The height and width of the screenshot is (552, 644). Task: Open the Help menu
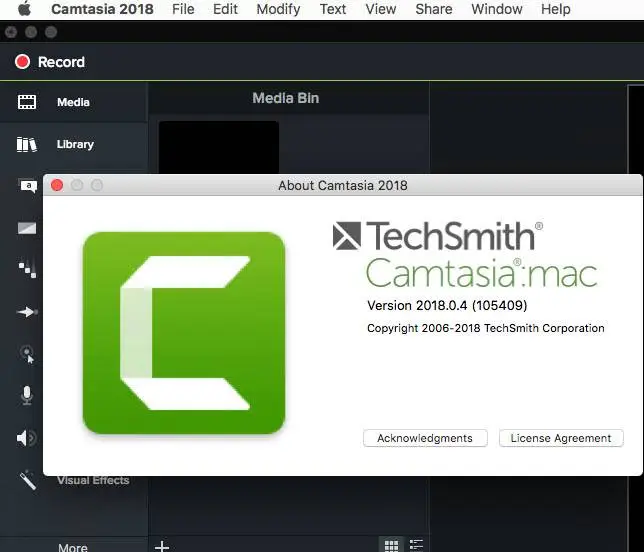pos(556,9)
